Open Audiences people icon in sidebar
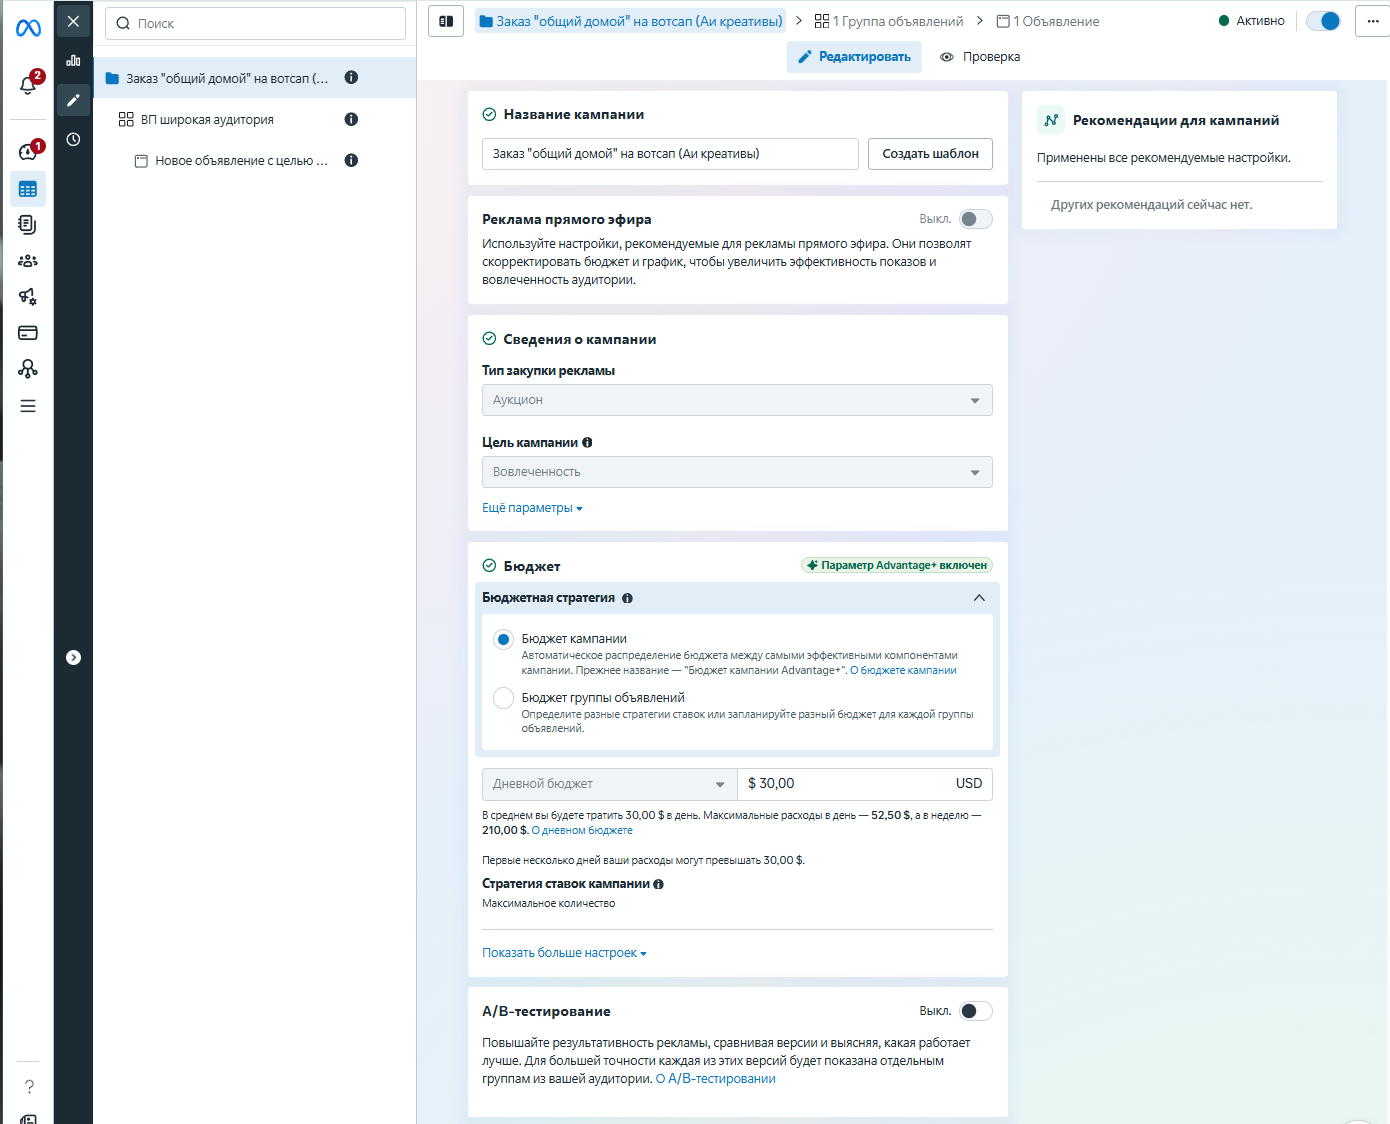The height and width of the screenshot is (1124, 1390). pos(28,261)
